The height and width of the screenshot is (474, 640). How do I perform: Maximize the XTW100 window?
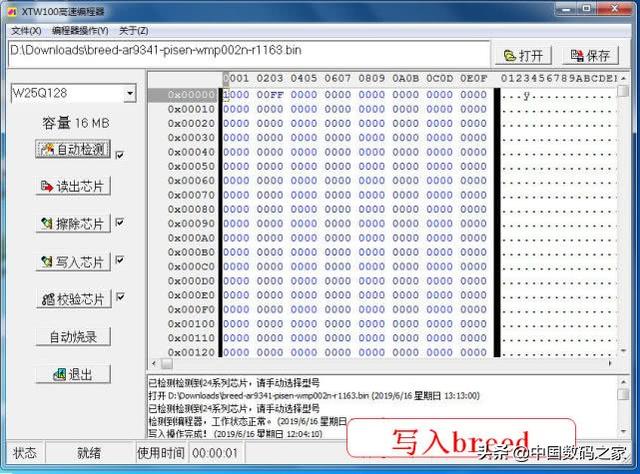587,9
